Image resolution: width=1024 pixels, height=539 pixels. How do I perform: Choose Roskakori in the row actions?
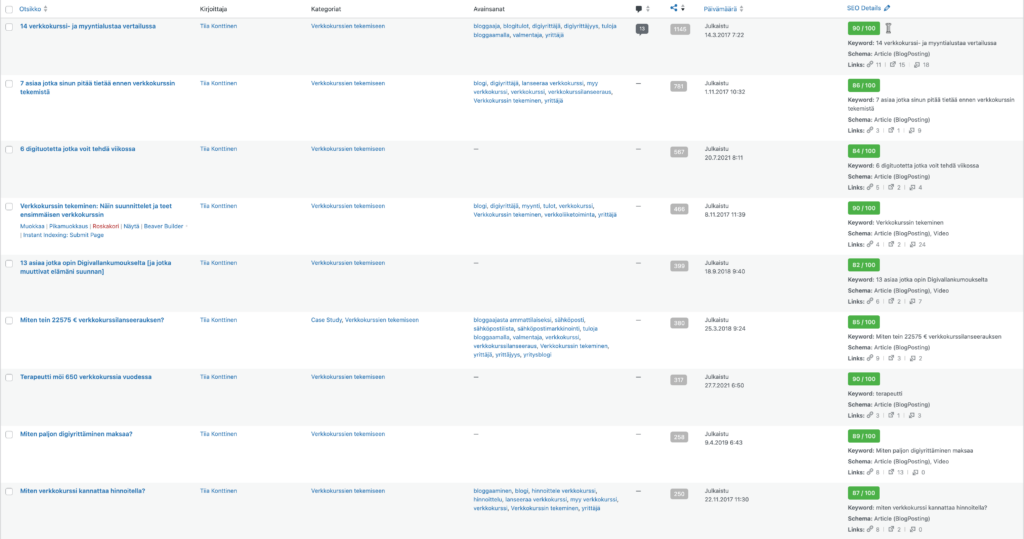click(x=106, y=226)
